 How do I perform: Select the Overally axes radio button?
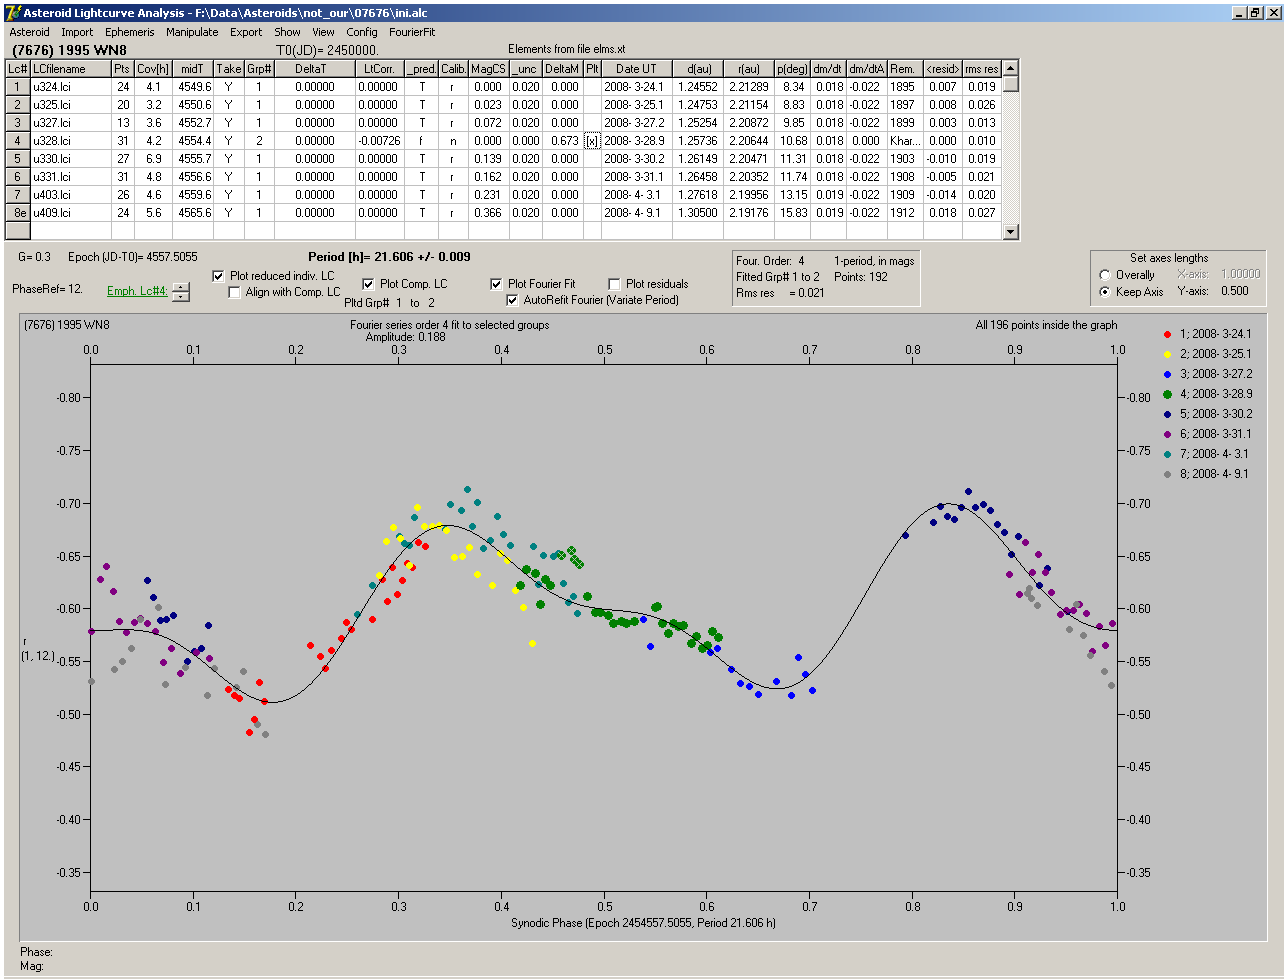(x=1104, y=275)
